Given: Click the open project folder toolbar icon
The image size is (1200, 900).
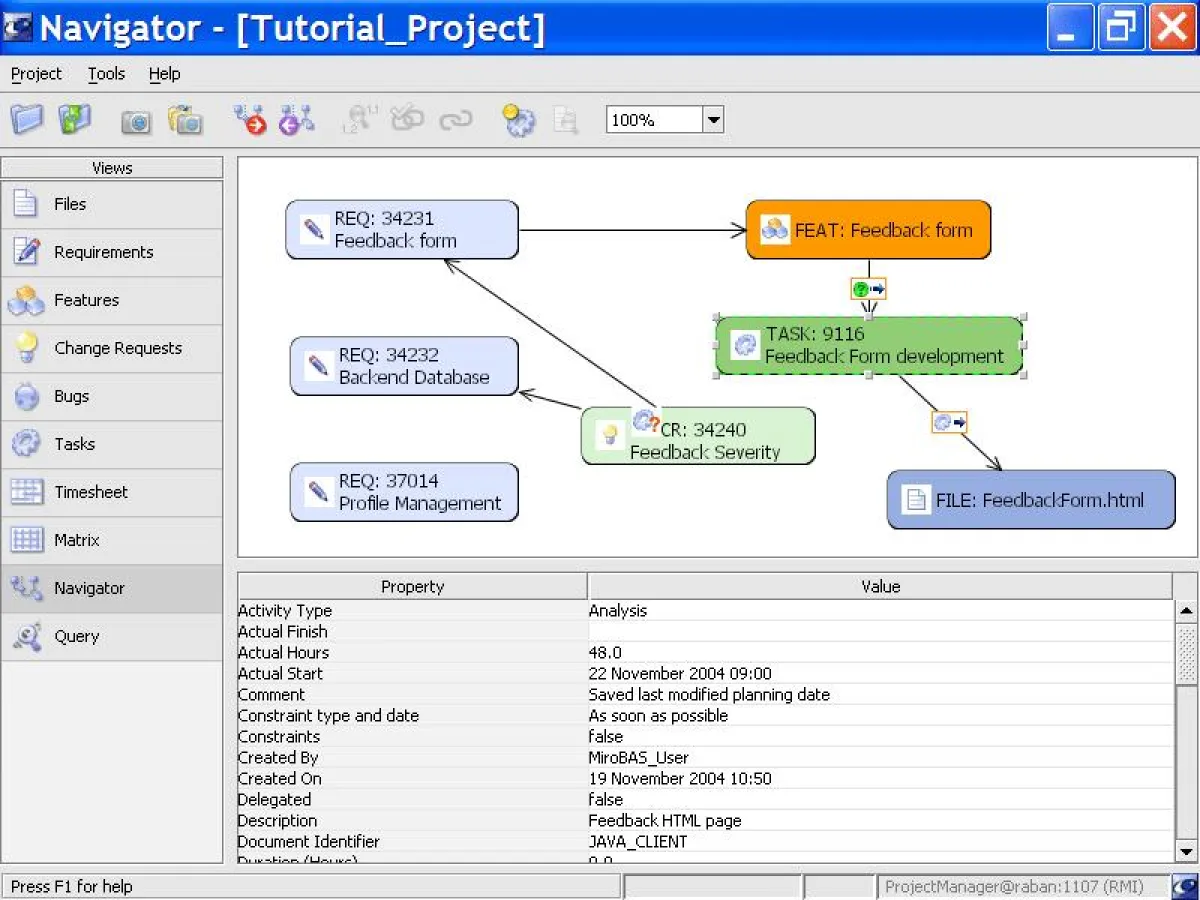Looking at the screenshot, I should (x=27, y=120).
